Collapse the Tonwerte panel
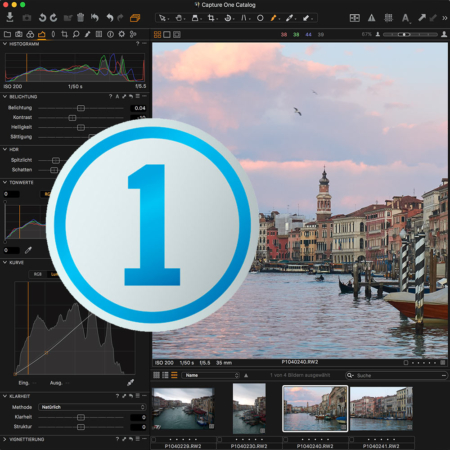The image size is (450, 450). pos(5,182)
